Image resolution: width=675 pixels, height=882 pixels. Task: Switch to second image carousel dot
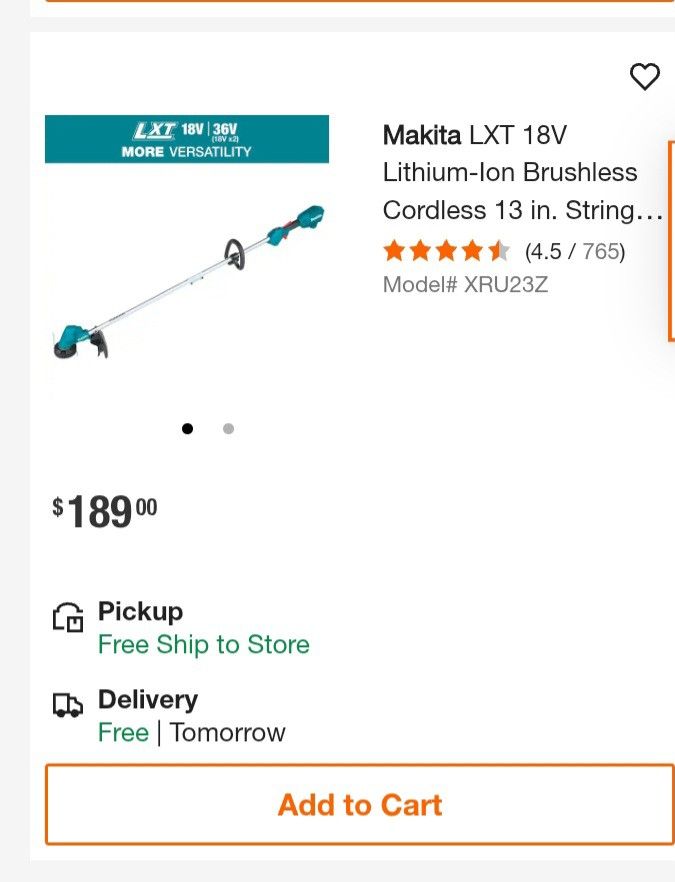(229, 429)
